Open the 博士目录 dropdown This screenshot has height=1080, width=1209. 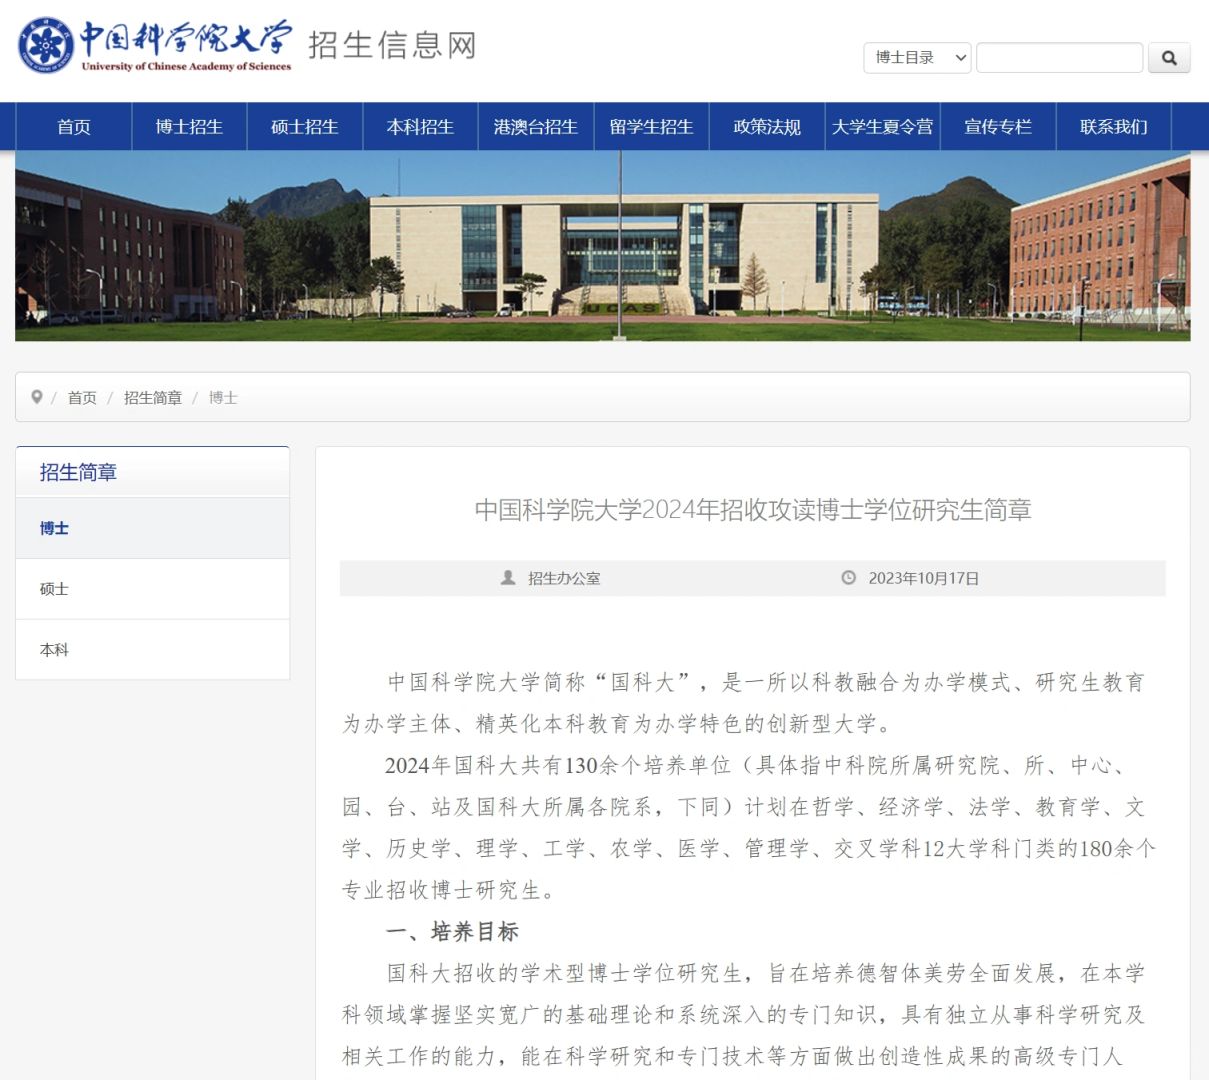pos(917,58)
